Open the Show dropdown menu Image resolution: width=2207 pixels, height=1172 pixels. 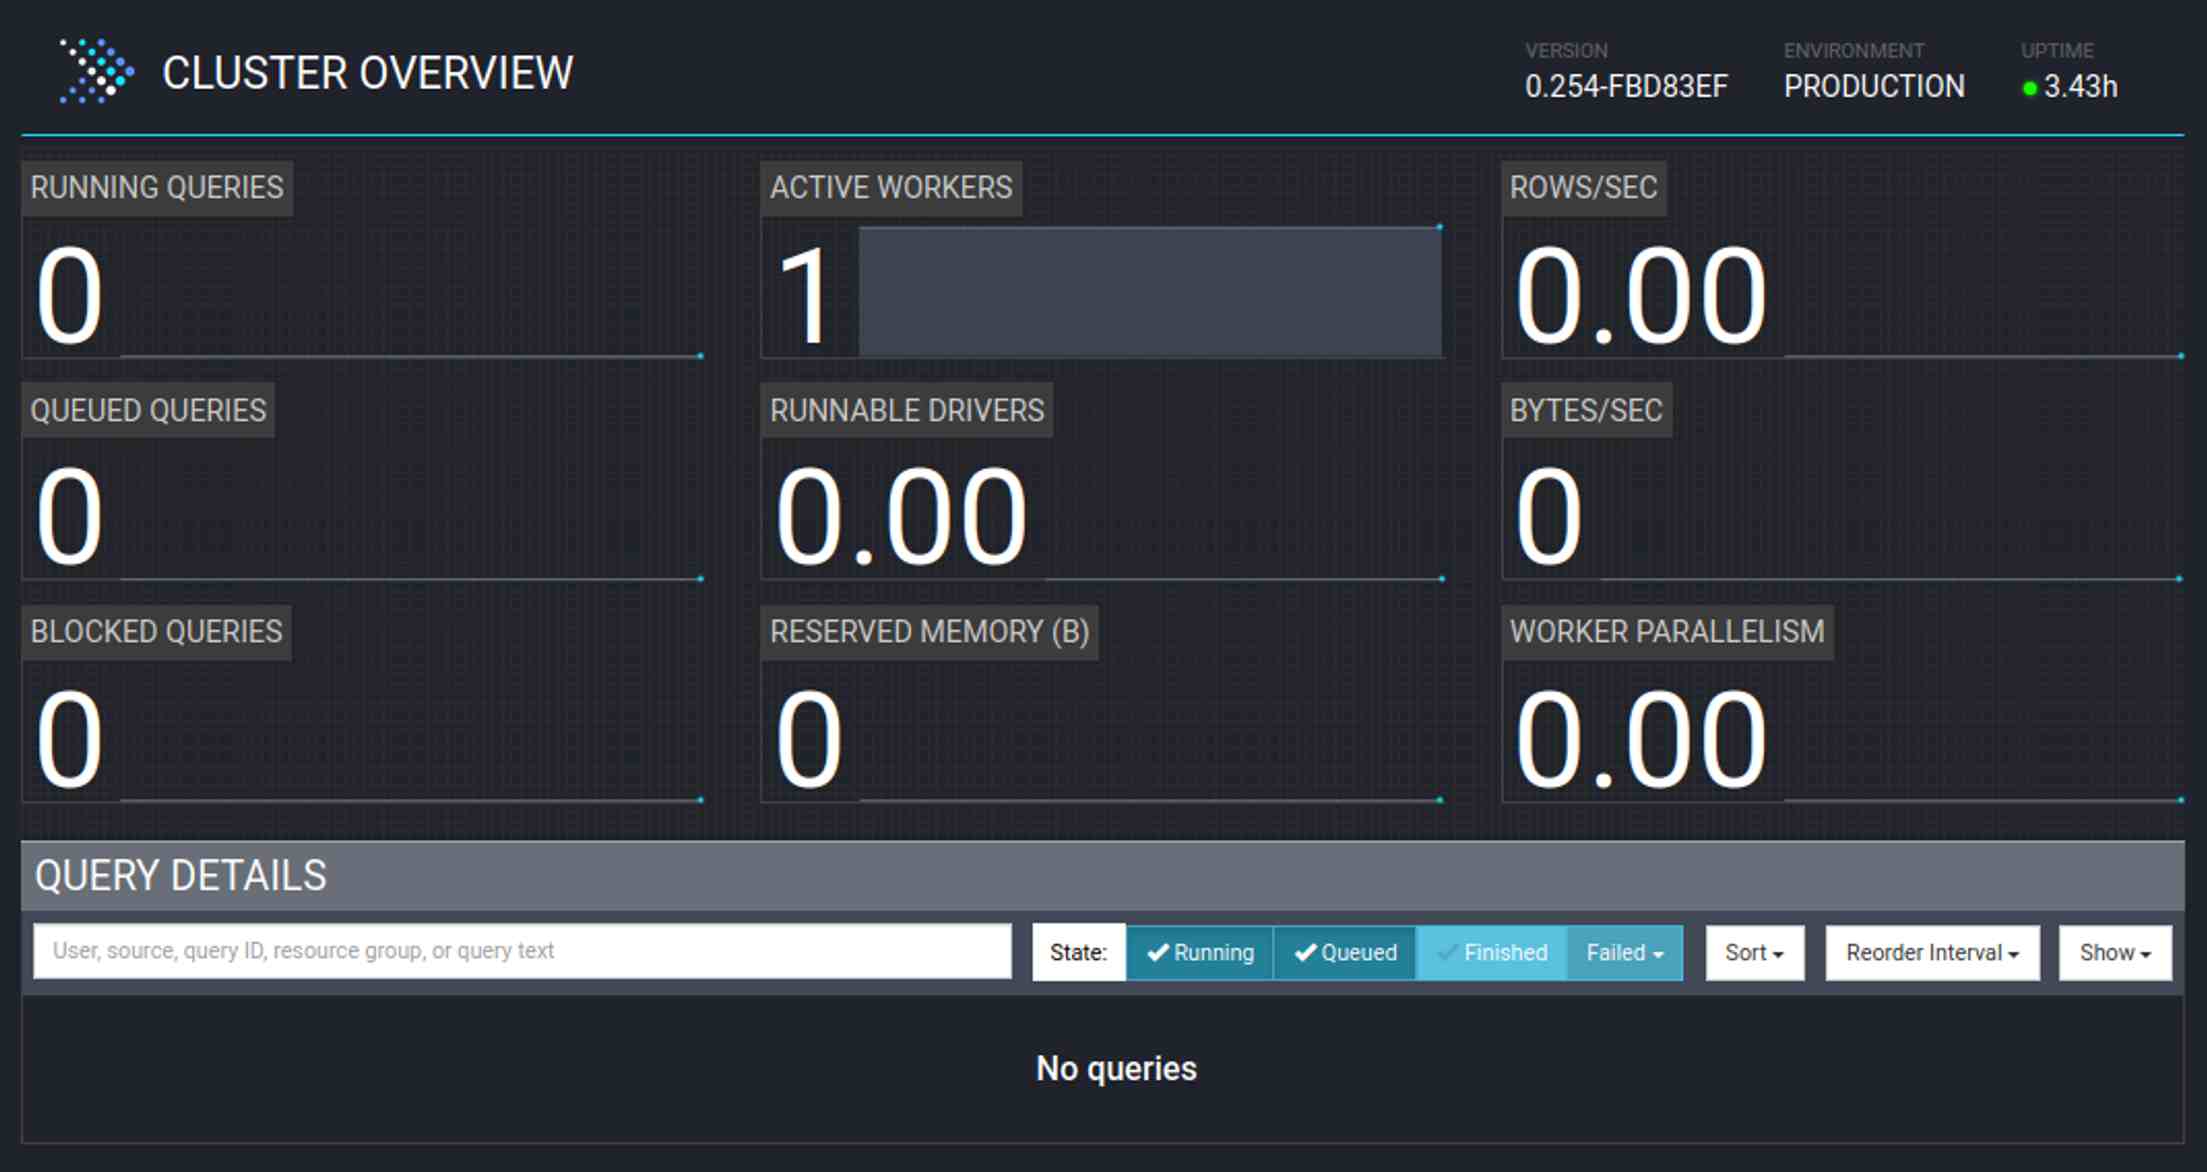(2114, 952)
